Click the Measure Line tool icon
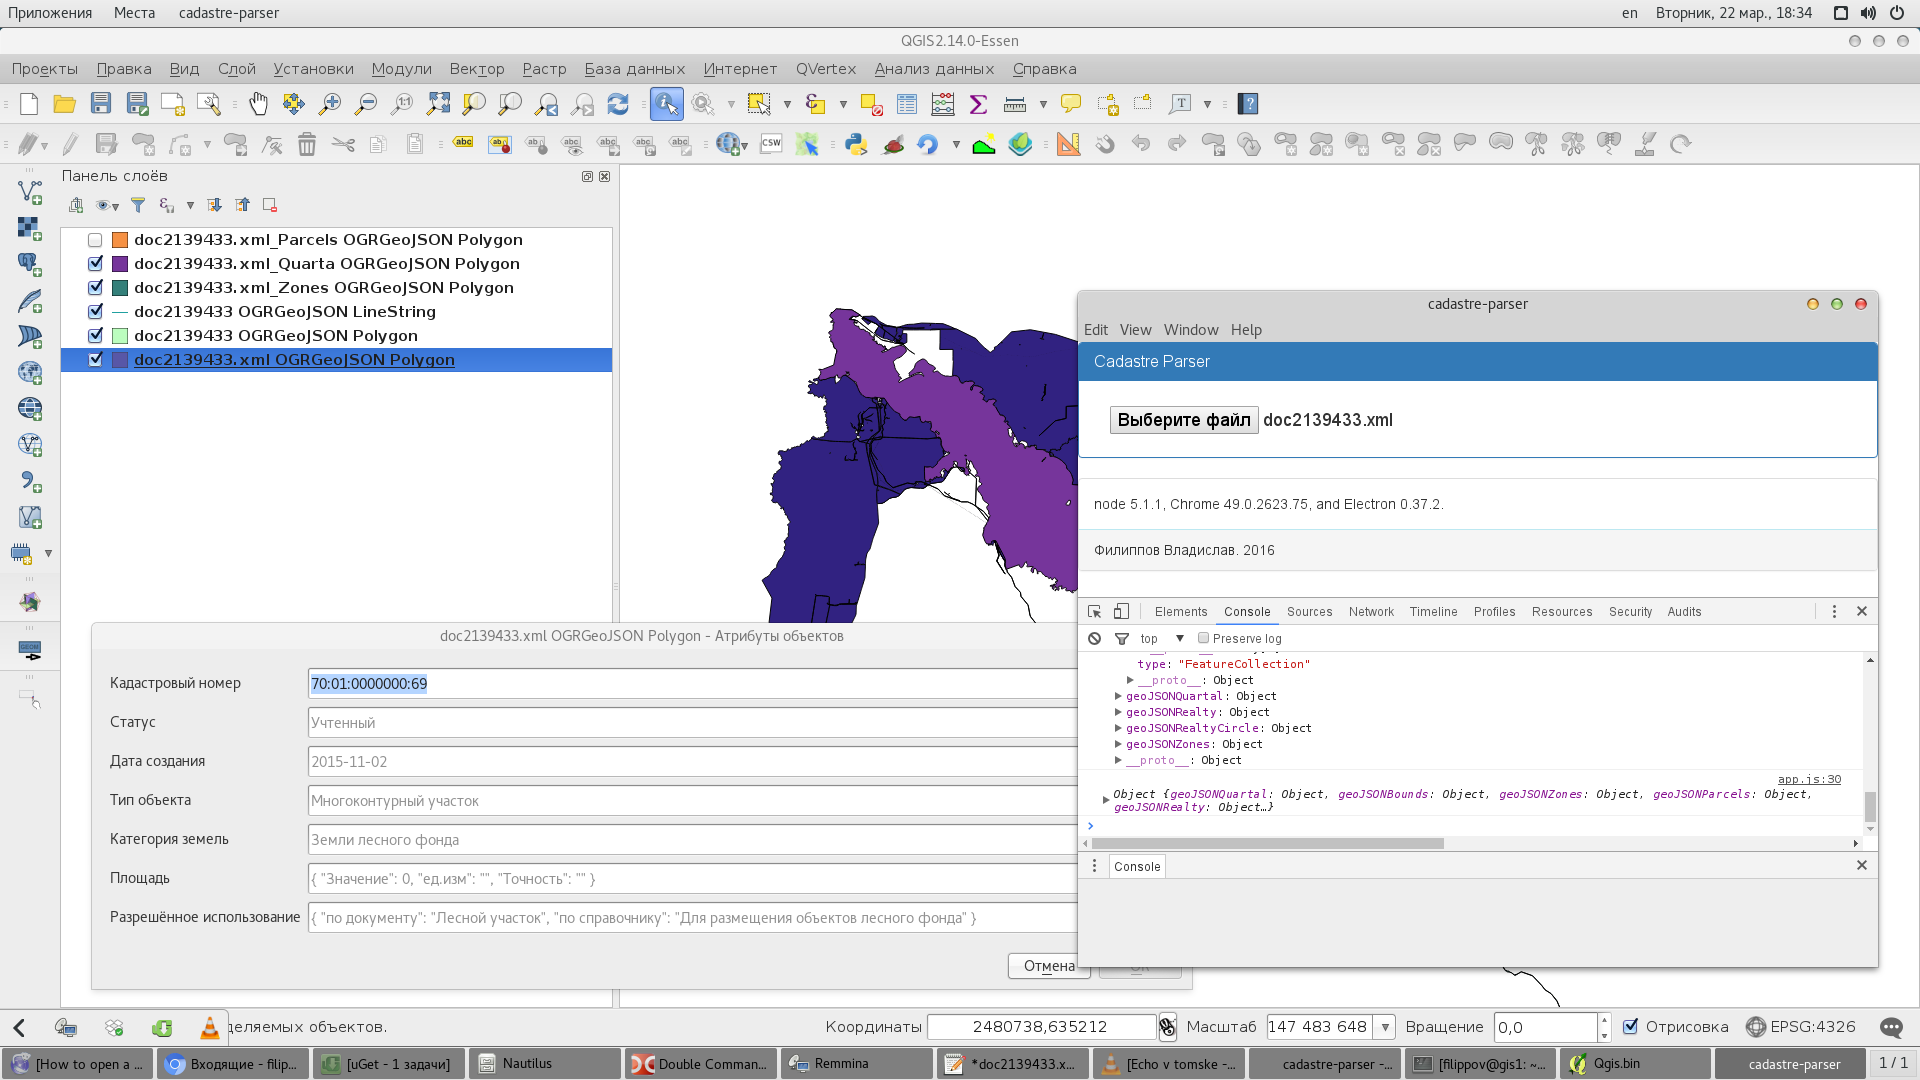1920x1080 pixels. 1014,103
